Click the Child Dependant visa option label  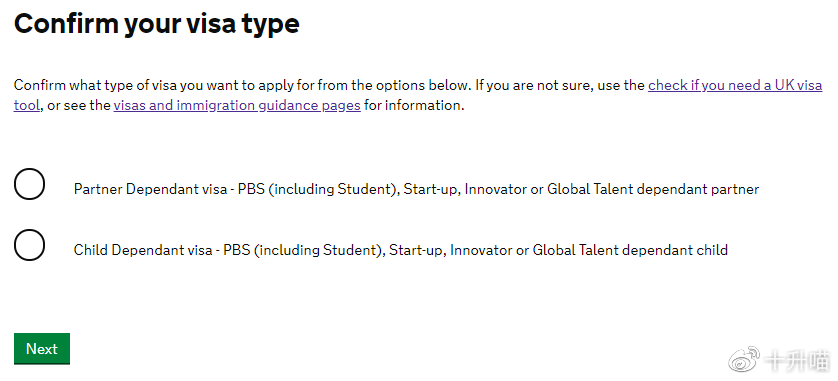(401, 250)
